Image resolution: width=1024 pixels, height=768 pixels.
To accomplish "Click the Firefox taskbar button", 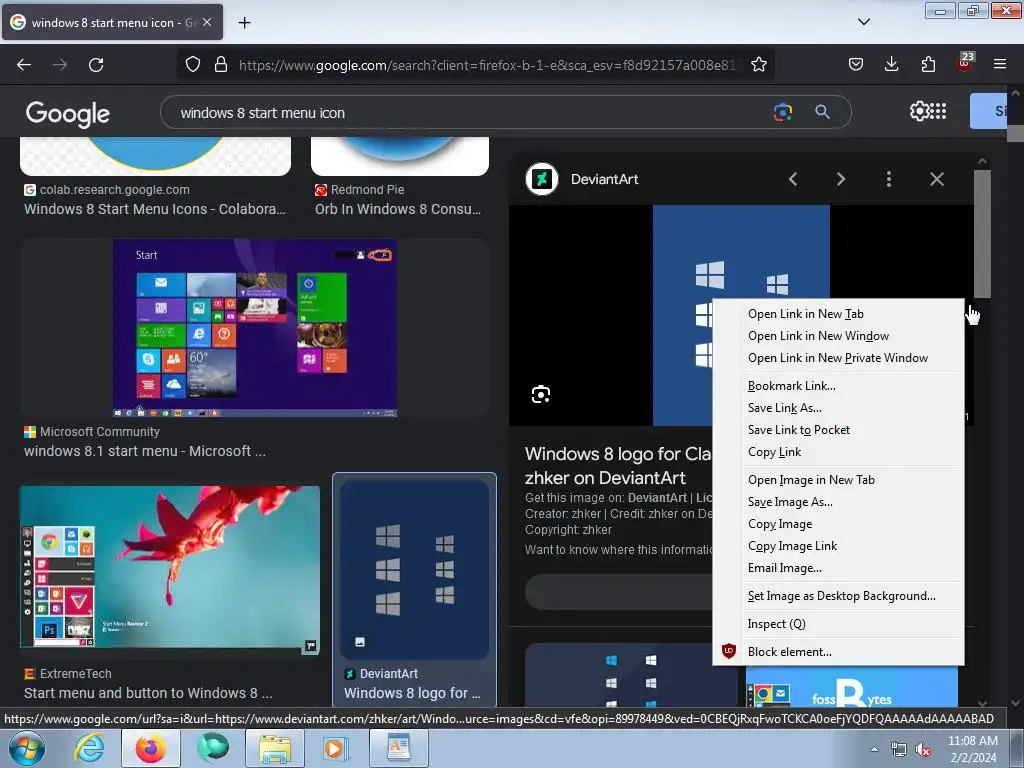I will tap(151, 748).
